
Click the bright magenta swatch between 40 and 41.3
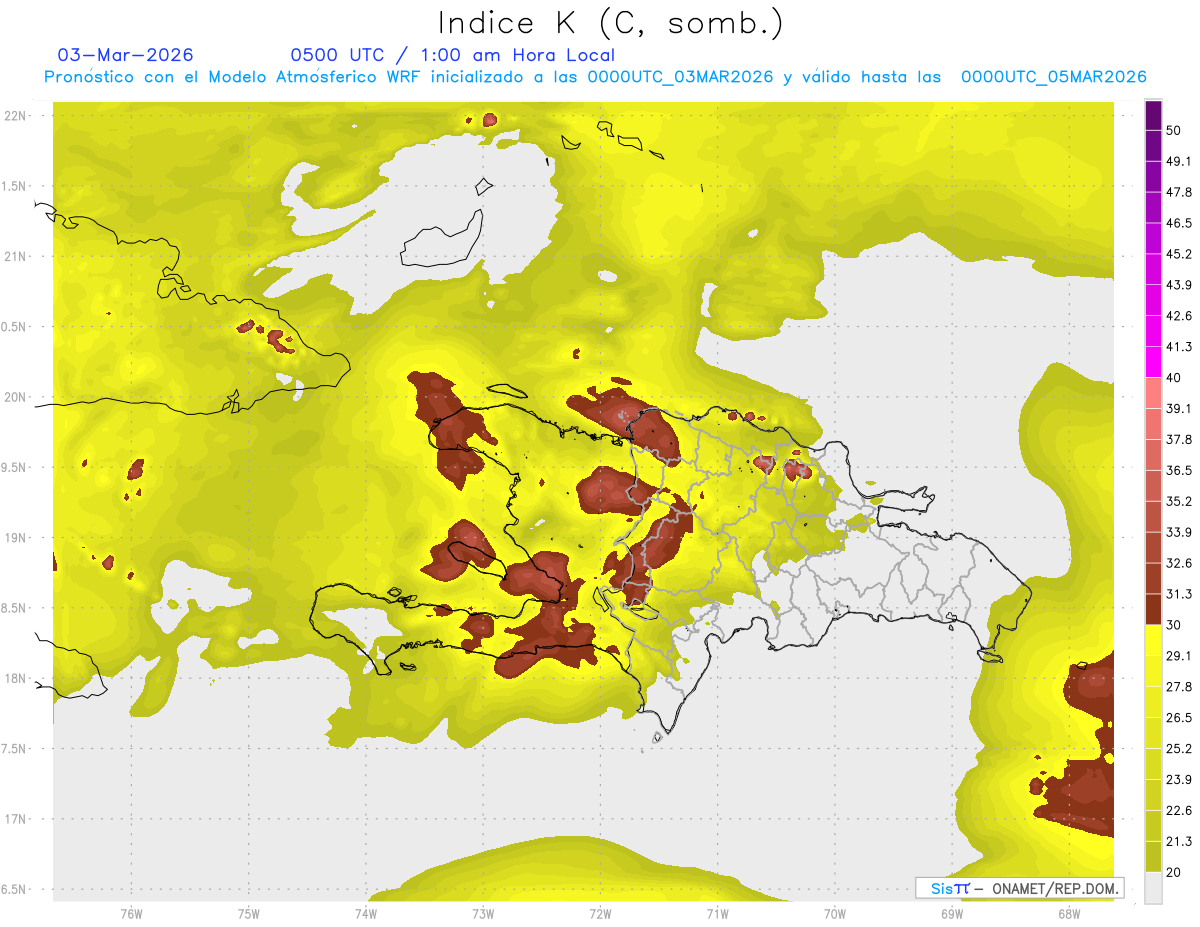[x=1154, y=362]
